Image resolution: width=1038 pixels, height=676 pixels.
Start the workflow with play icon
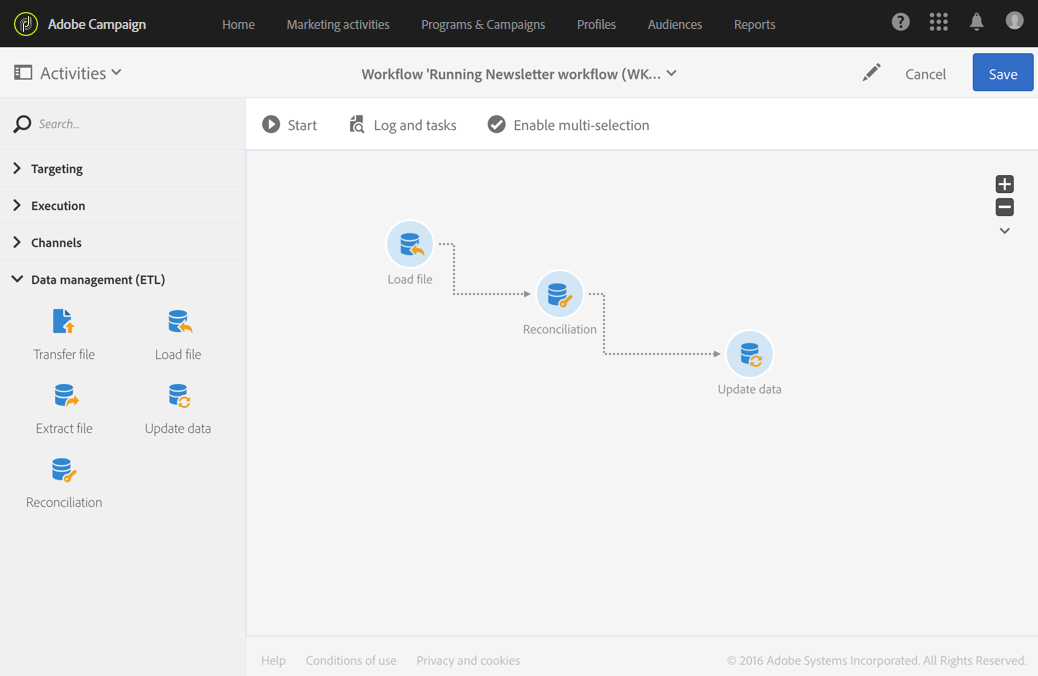[271, 124]
